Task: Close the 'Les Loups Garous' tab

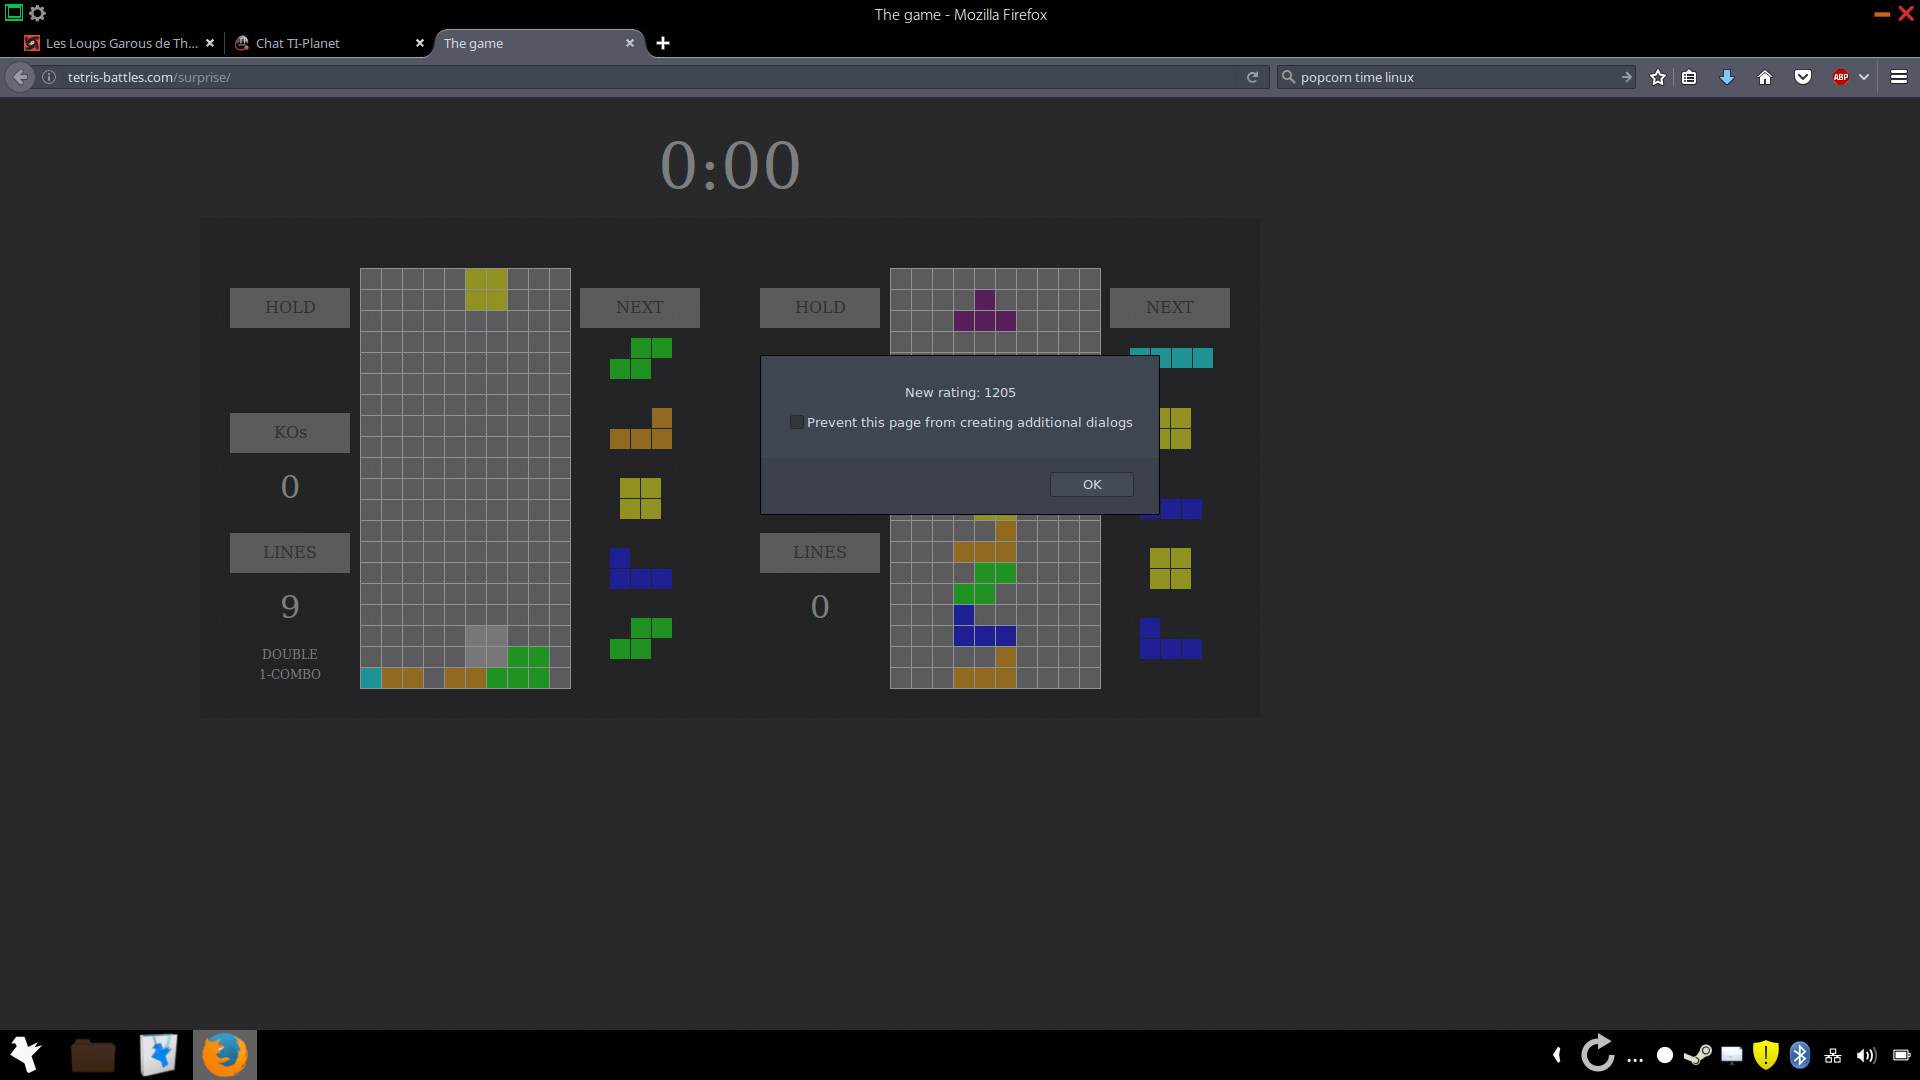Action: (210, 43)
